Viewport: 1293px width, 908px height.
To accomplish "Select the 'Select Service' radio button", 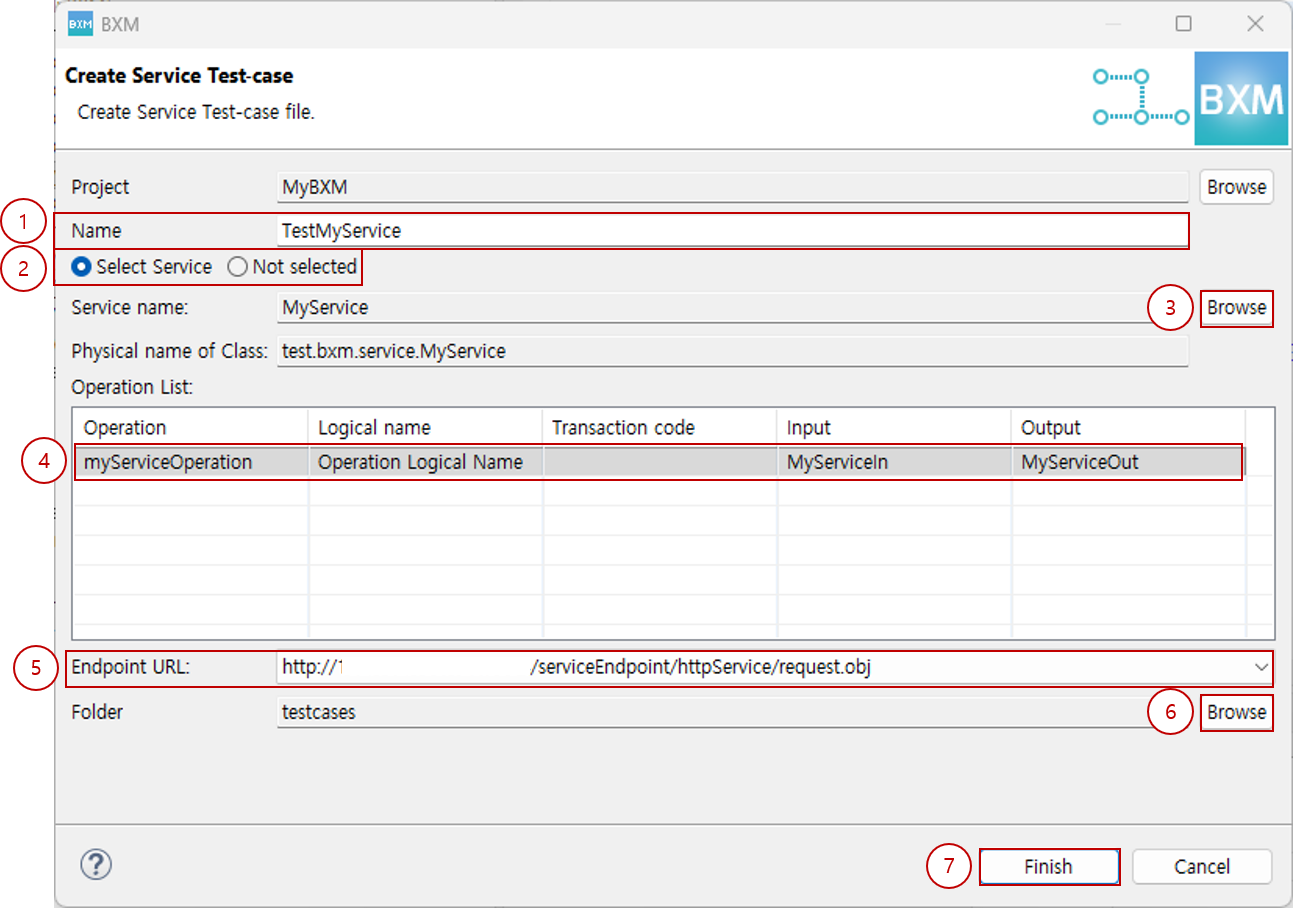I will pos(83,267).
